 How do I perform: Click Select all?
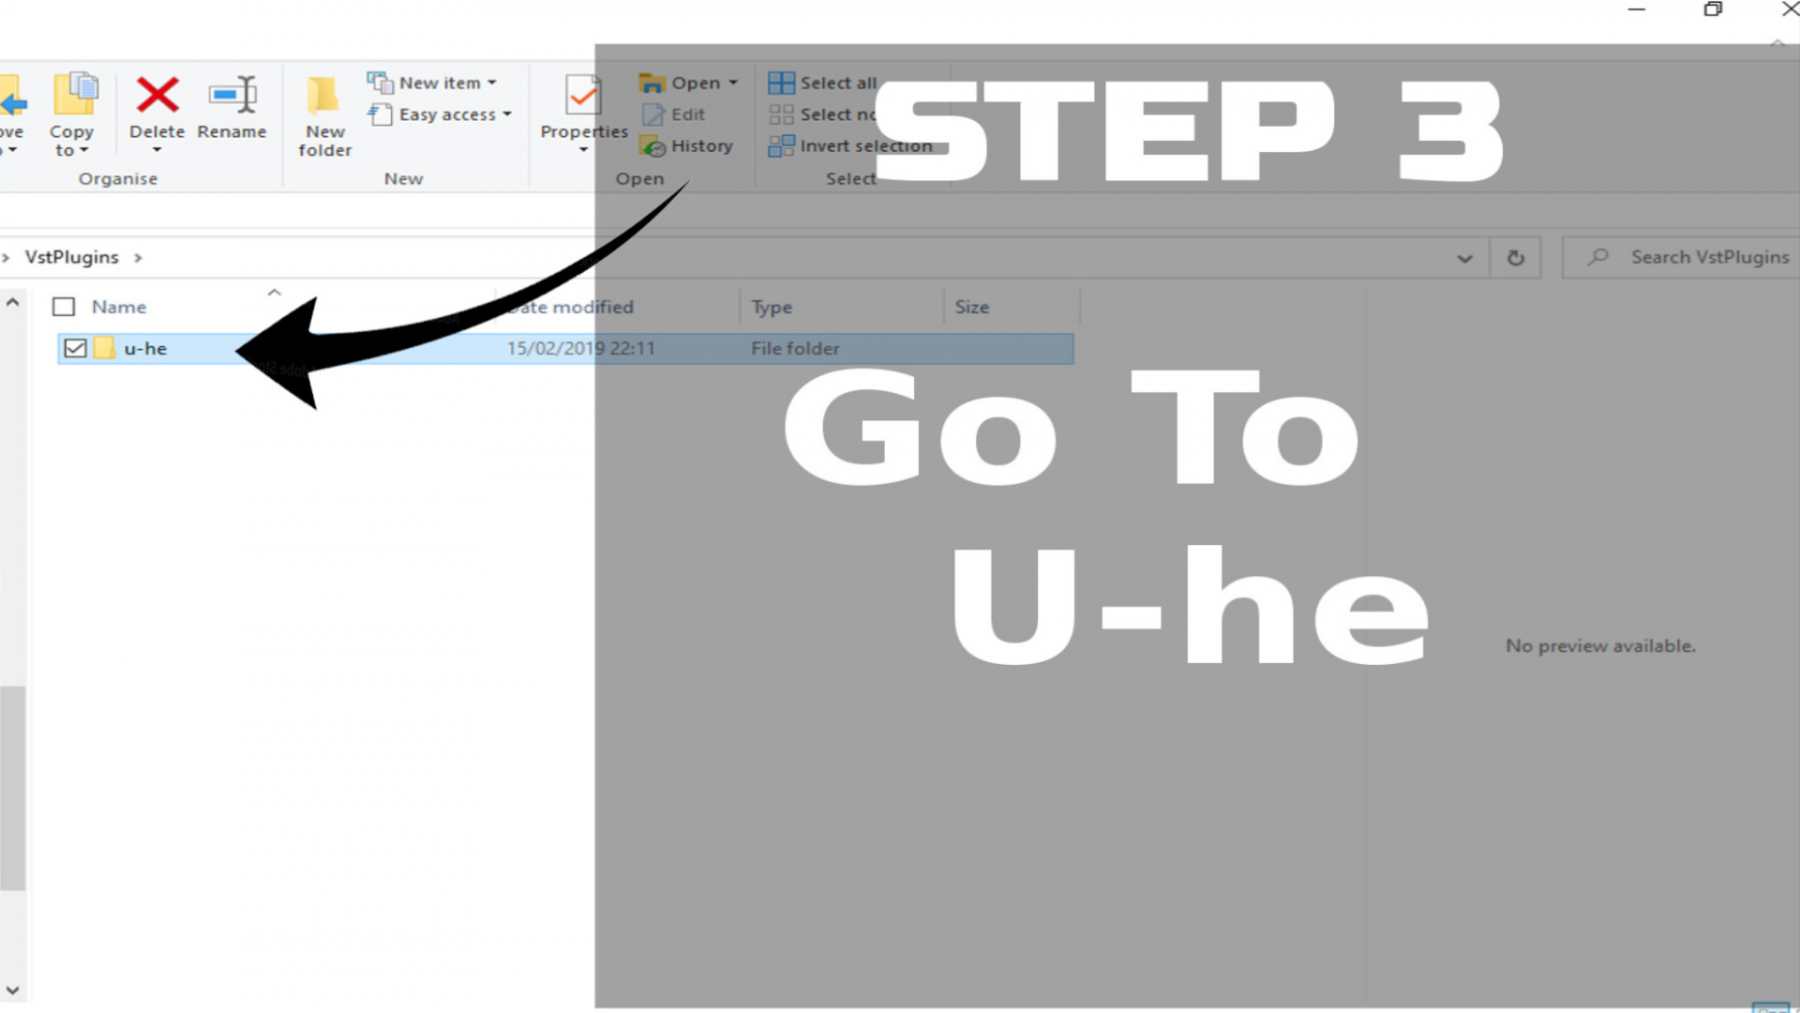pos(823,83)
